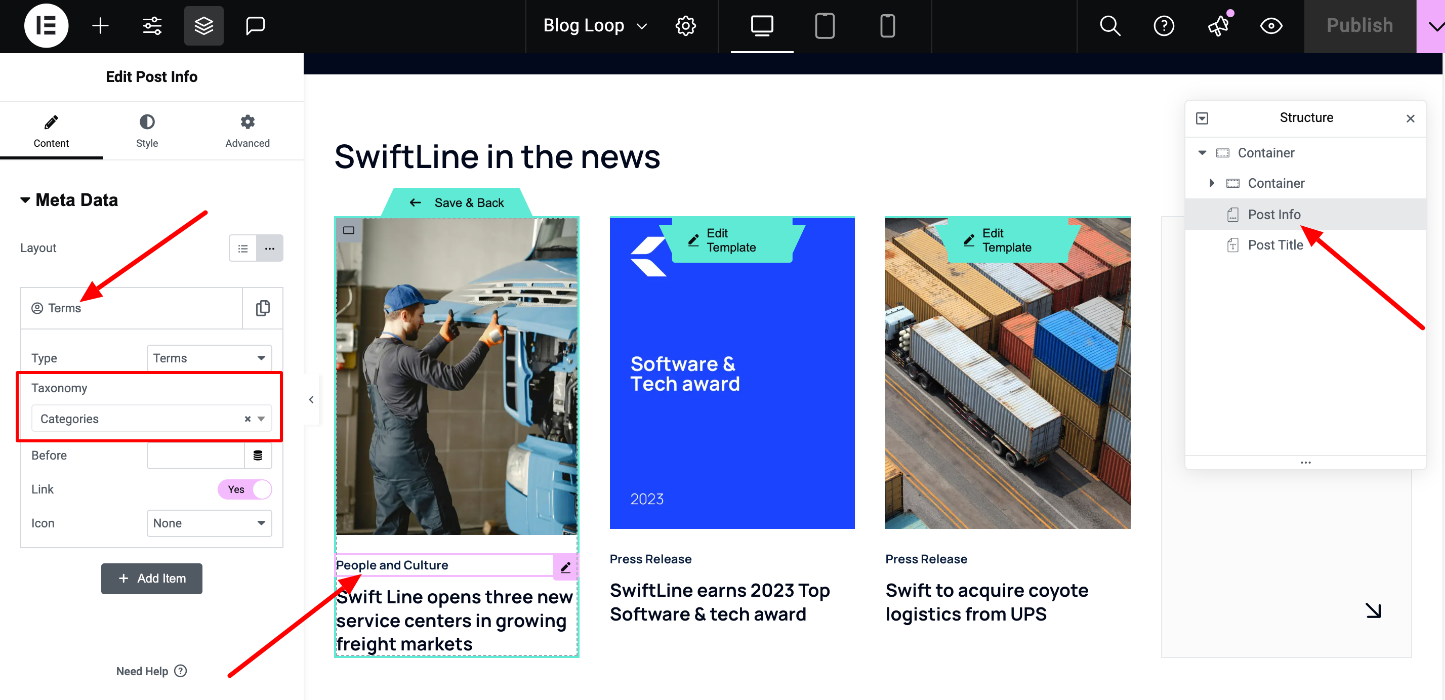This screenshot has width=1445, height=700.
Task: Collapse the Terms repeater item
Action: pos(131,308)
